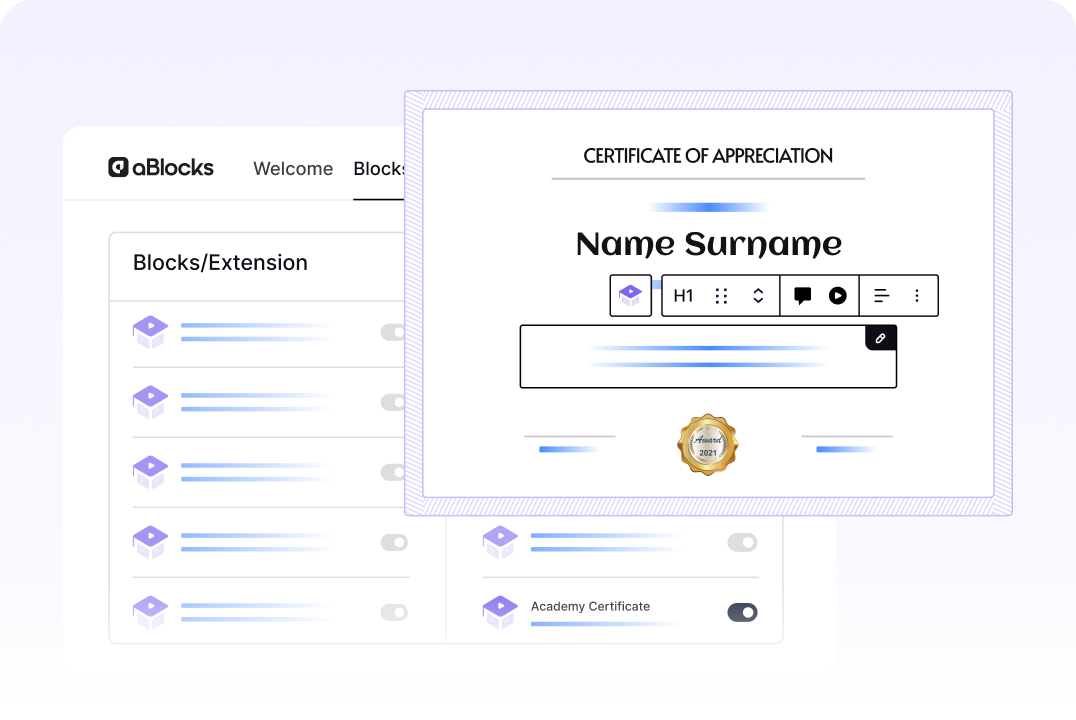Enable the toggle directly above Academy Certificate's toggle
Viewport: 1076px width, 720px height.
point(742,542)
